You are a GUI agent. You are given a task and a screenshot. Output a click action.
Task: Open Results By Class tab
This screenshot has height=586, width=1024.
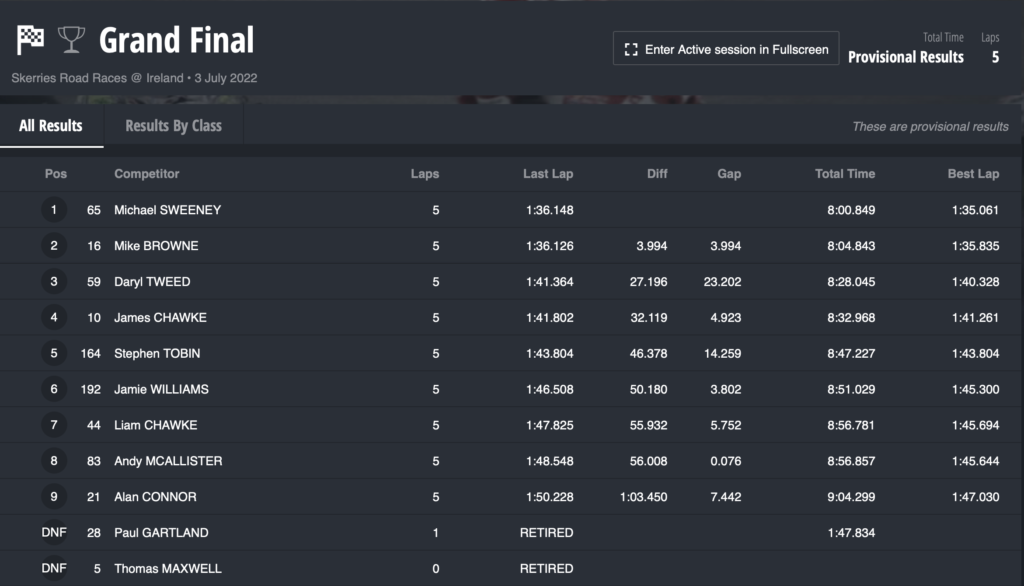(x=173, y=125)
